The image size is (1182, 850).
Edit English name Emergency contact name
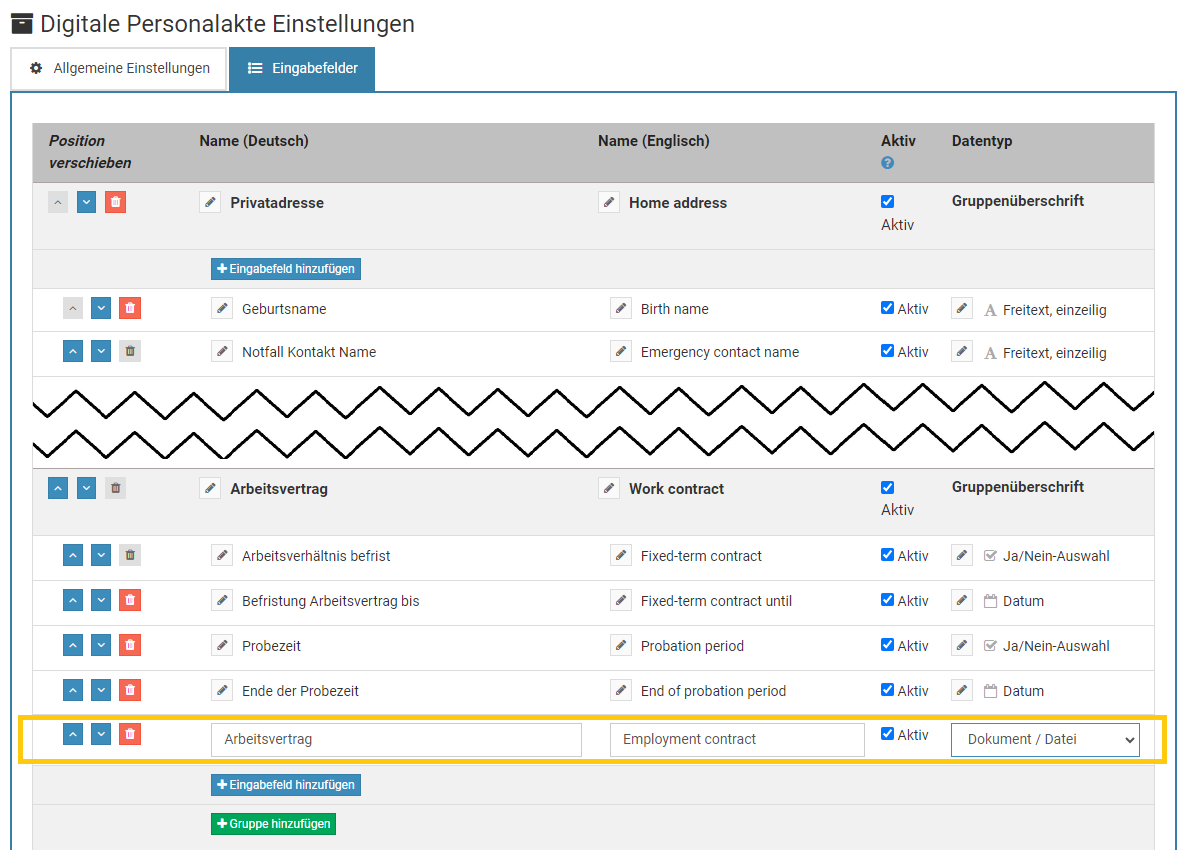(621, 352)
